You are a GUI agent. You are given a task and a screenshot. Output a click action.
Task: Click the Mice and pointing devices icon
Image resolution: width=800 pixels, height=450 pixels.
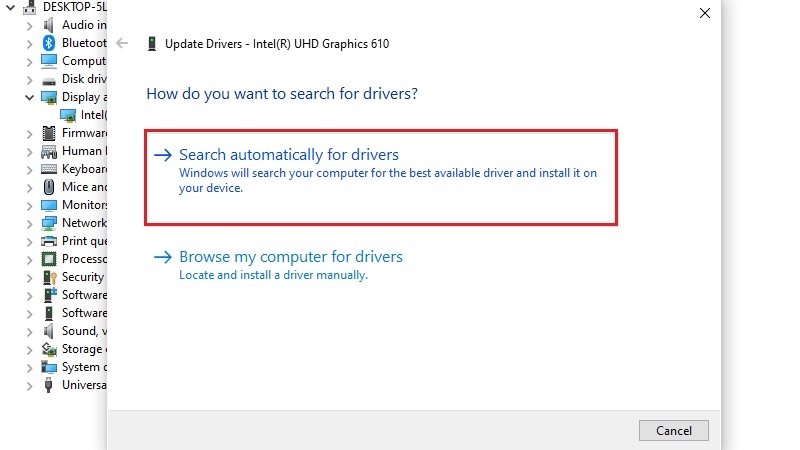point(49,187)
